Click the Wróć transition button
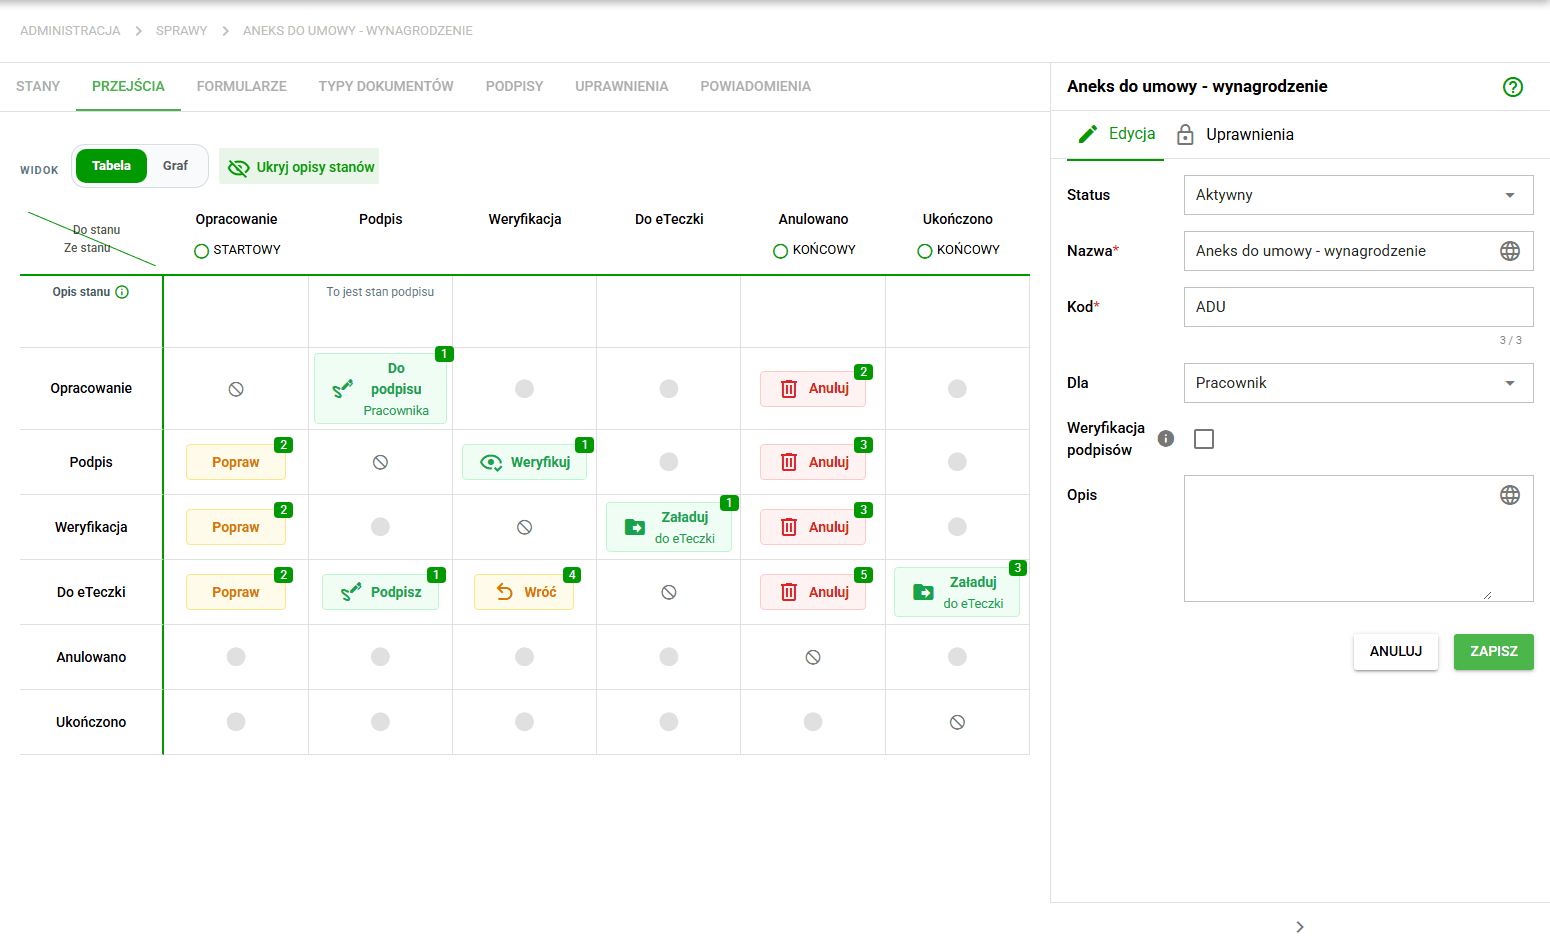 [524, 592]
